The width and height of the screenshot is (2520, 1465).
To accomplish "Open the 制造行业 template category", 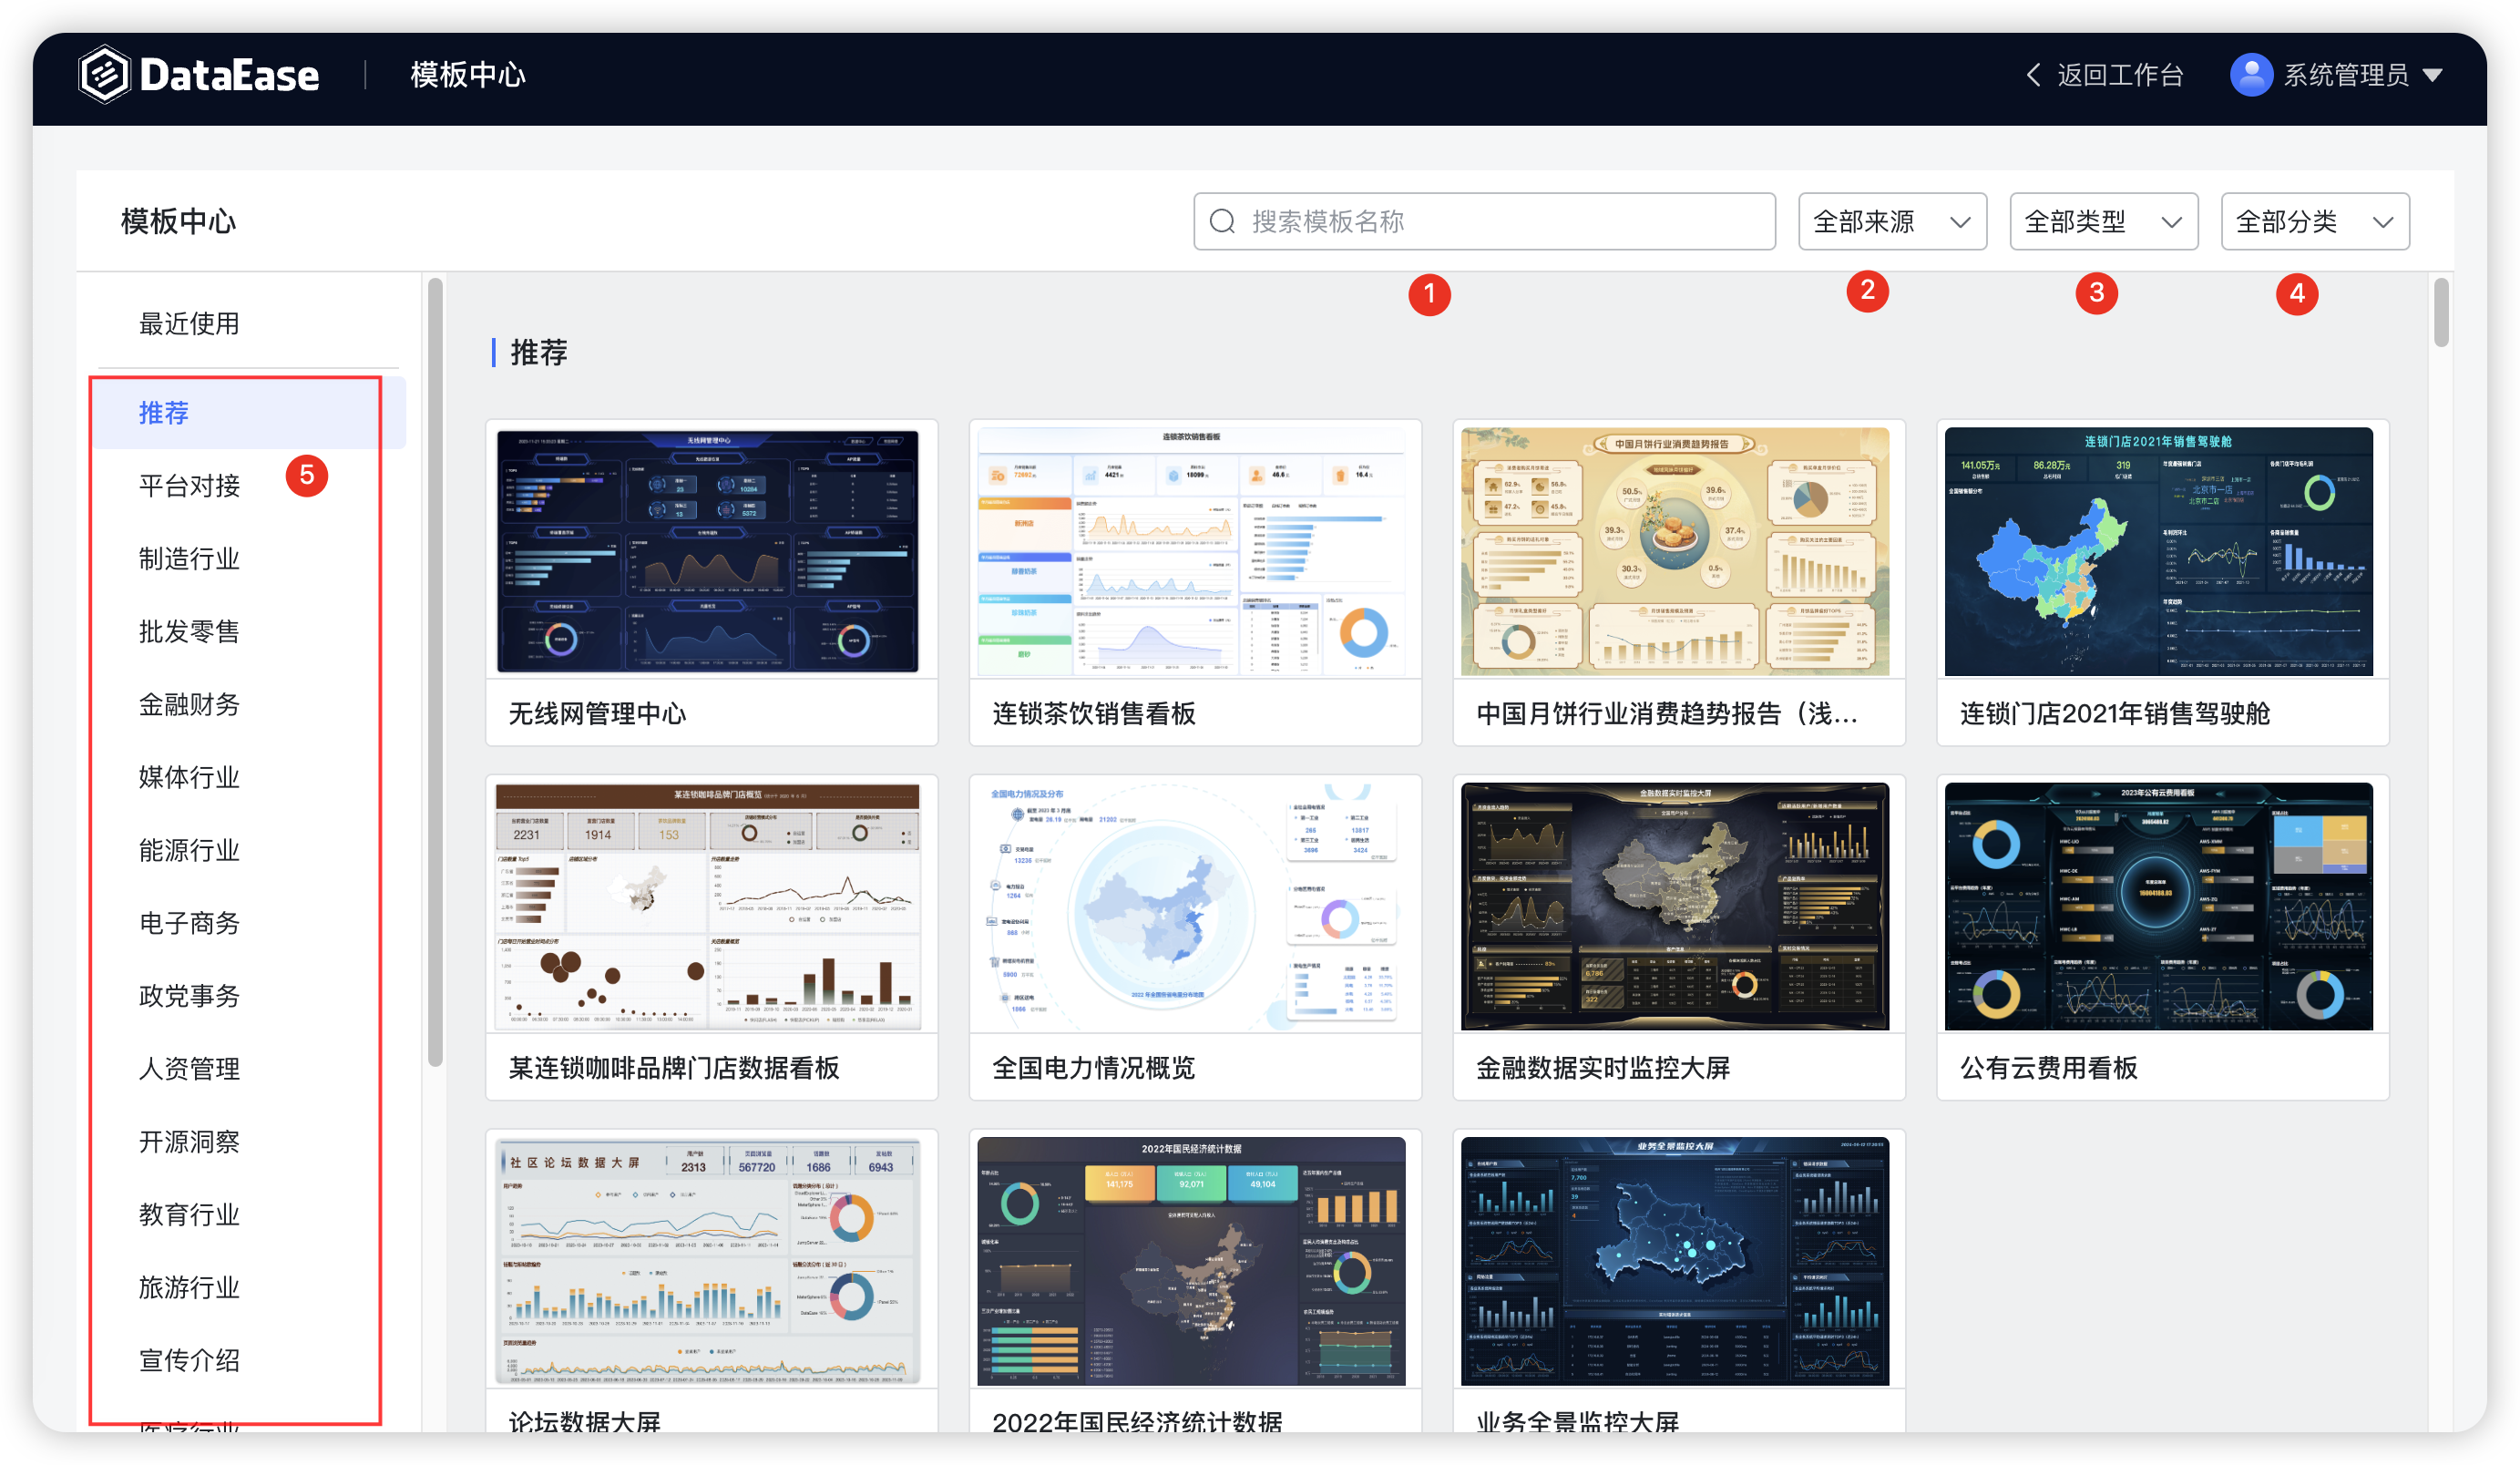I will [x=189, y=558].
